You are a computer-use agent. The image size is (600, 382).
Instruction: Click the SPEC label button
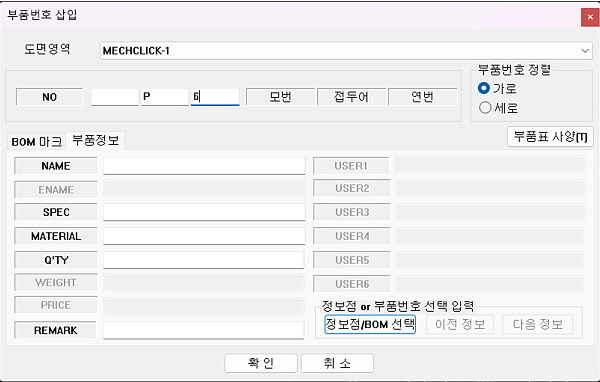click(x=56, y=212)
